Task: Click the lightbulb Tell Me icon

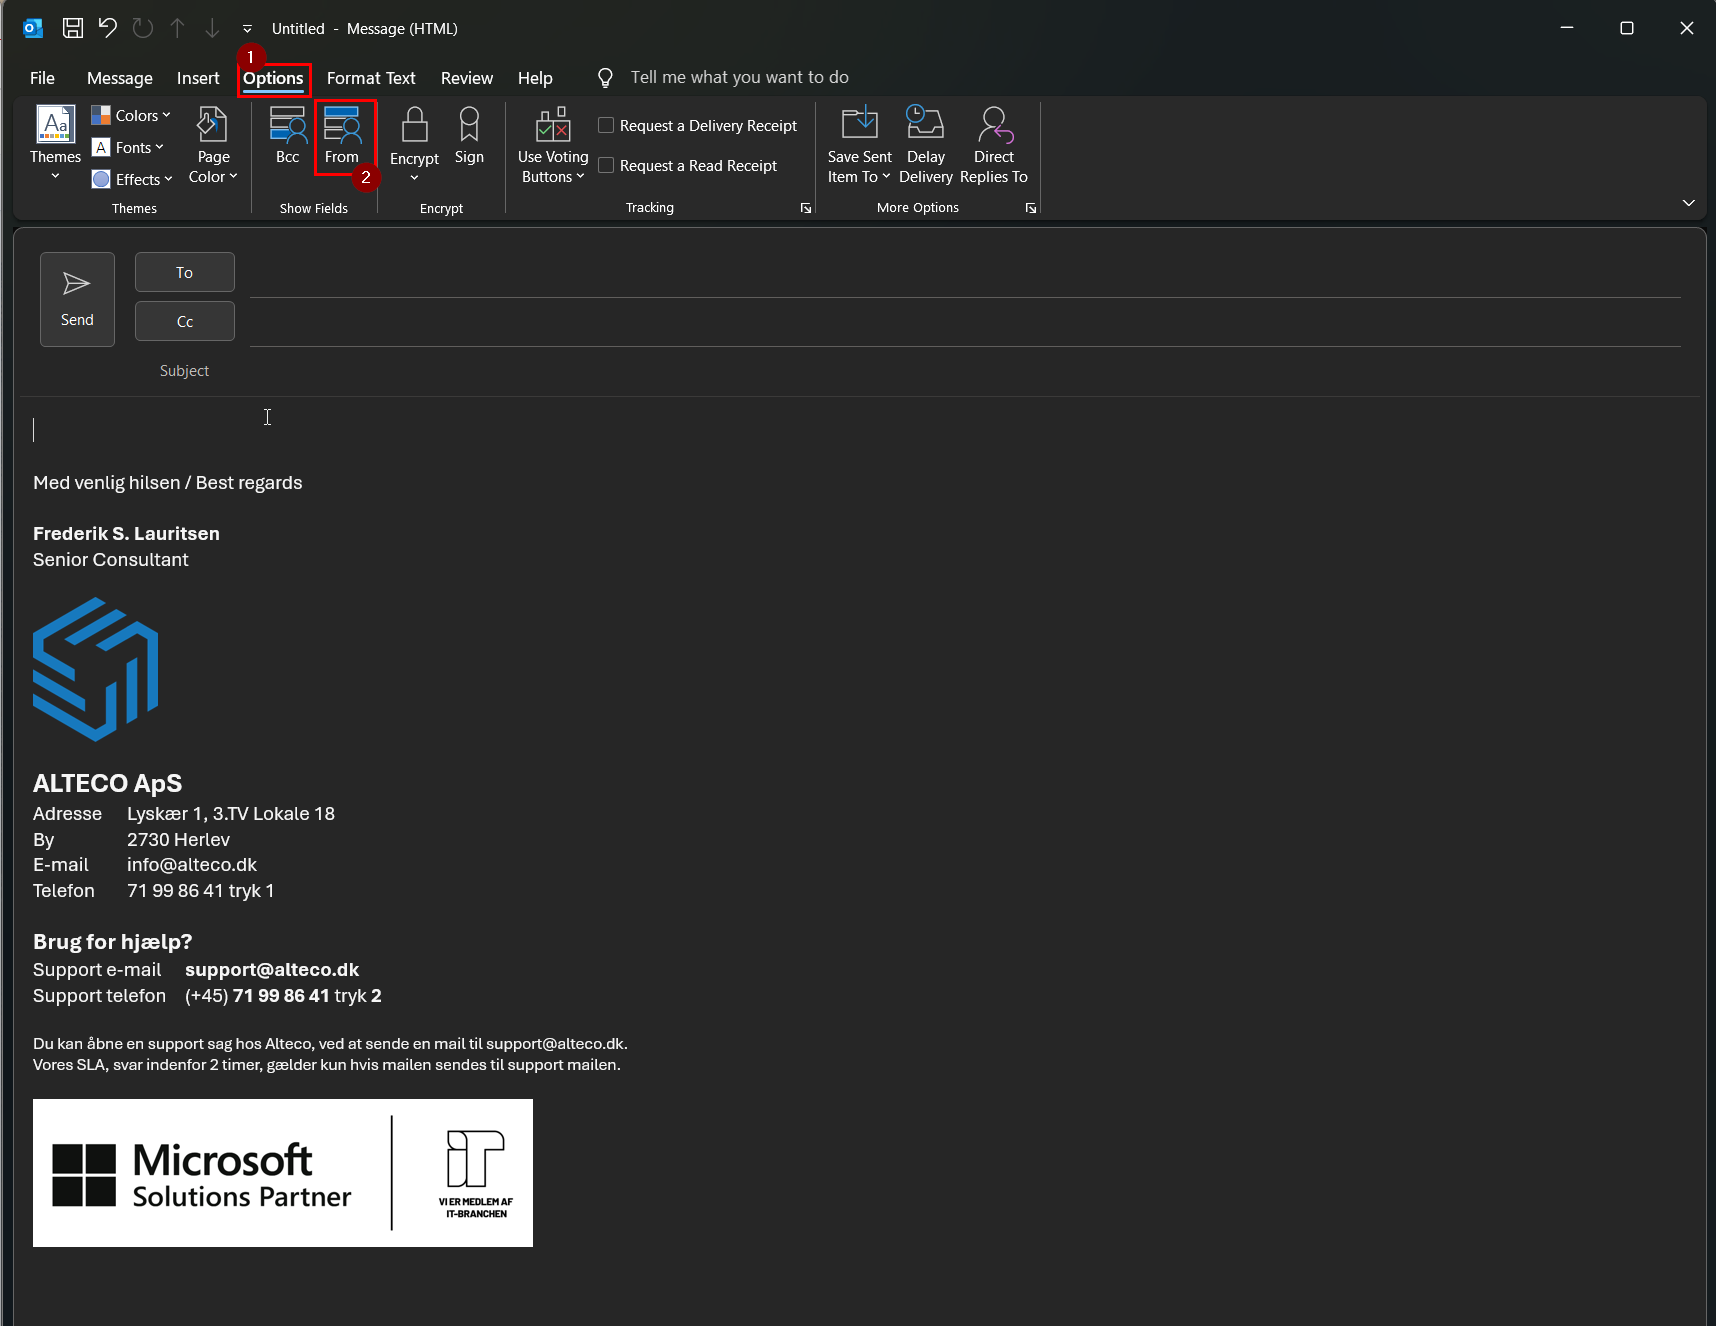Action: point(605,78)
